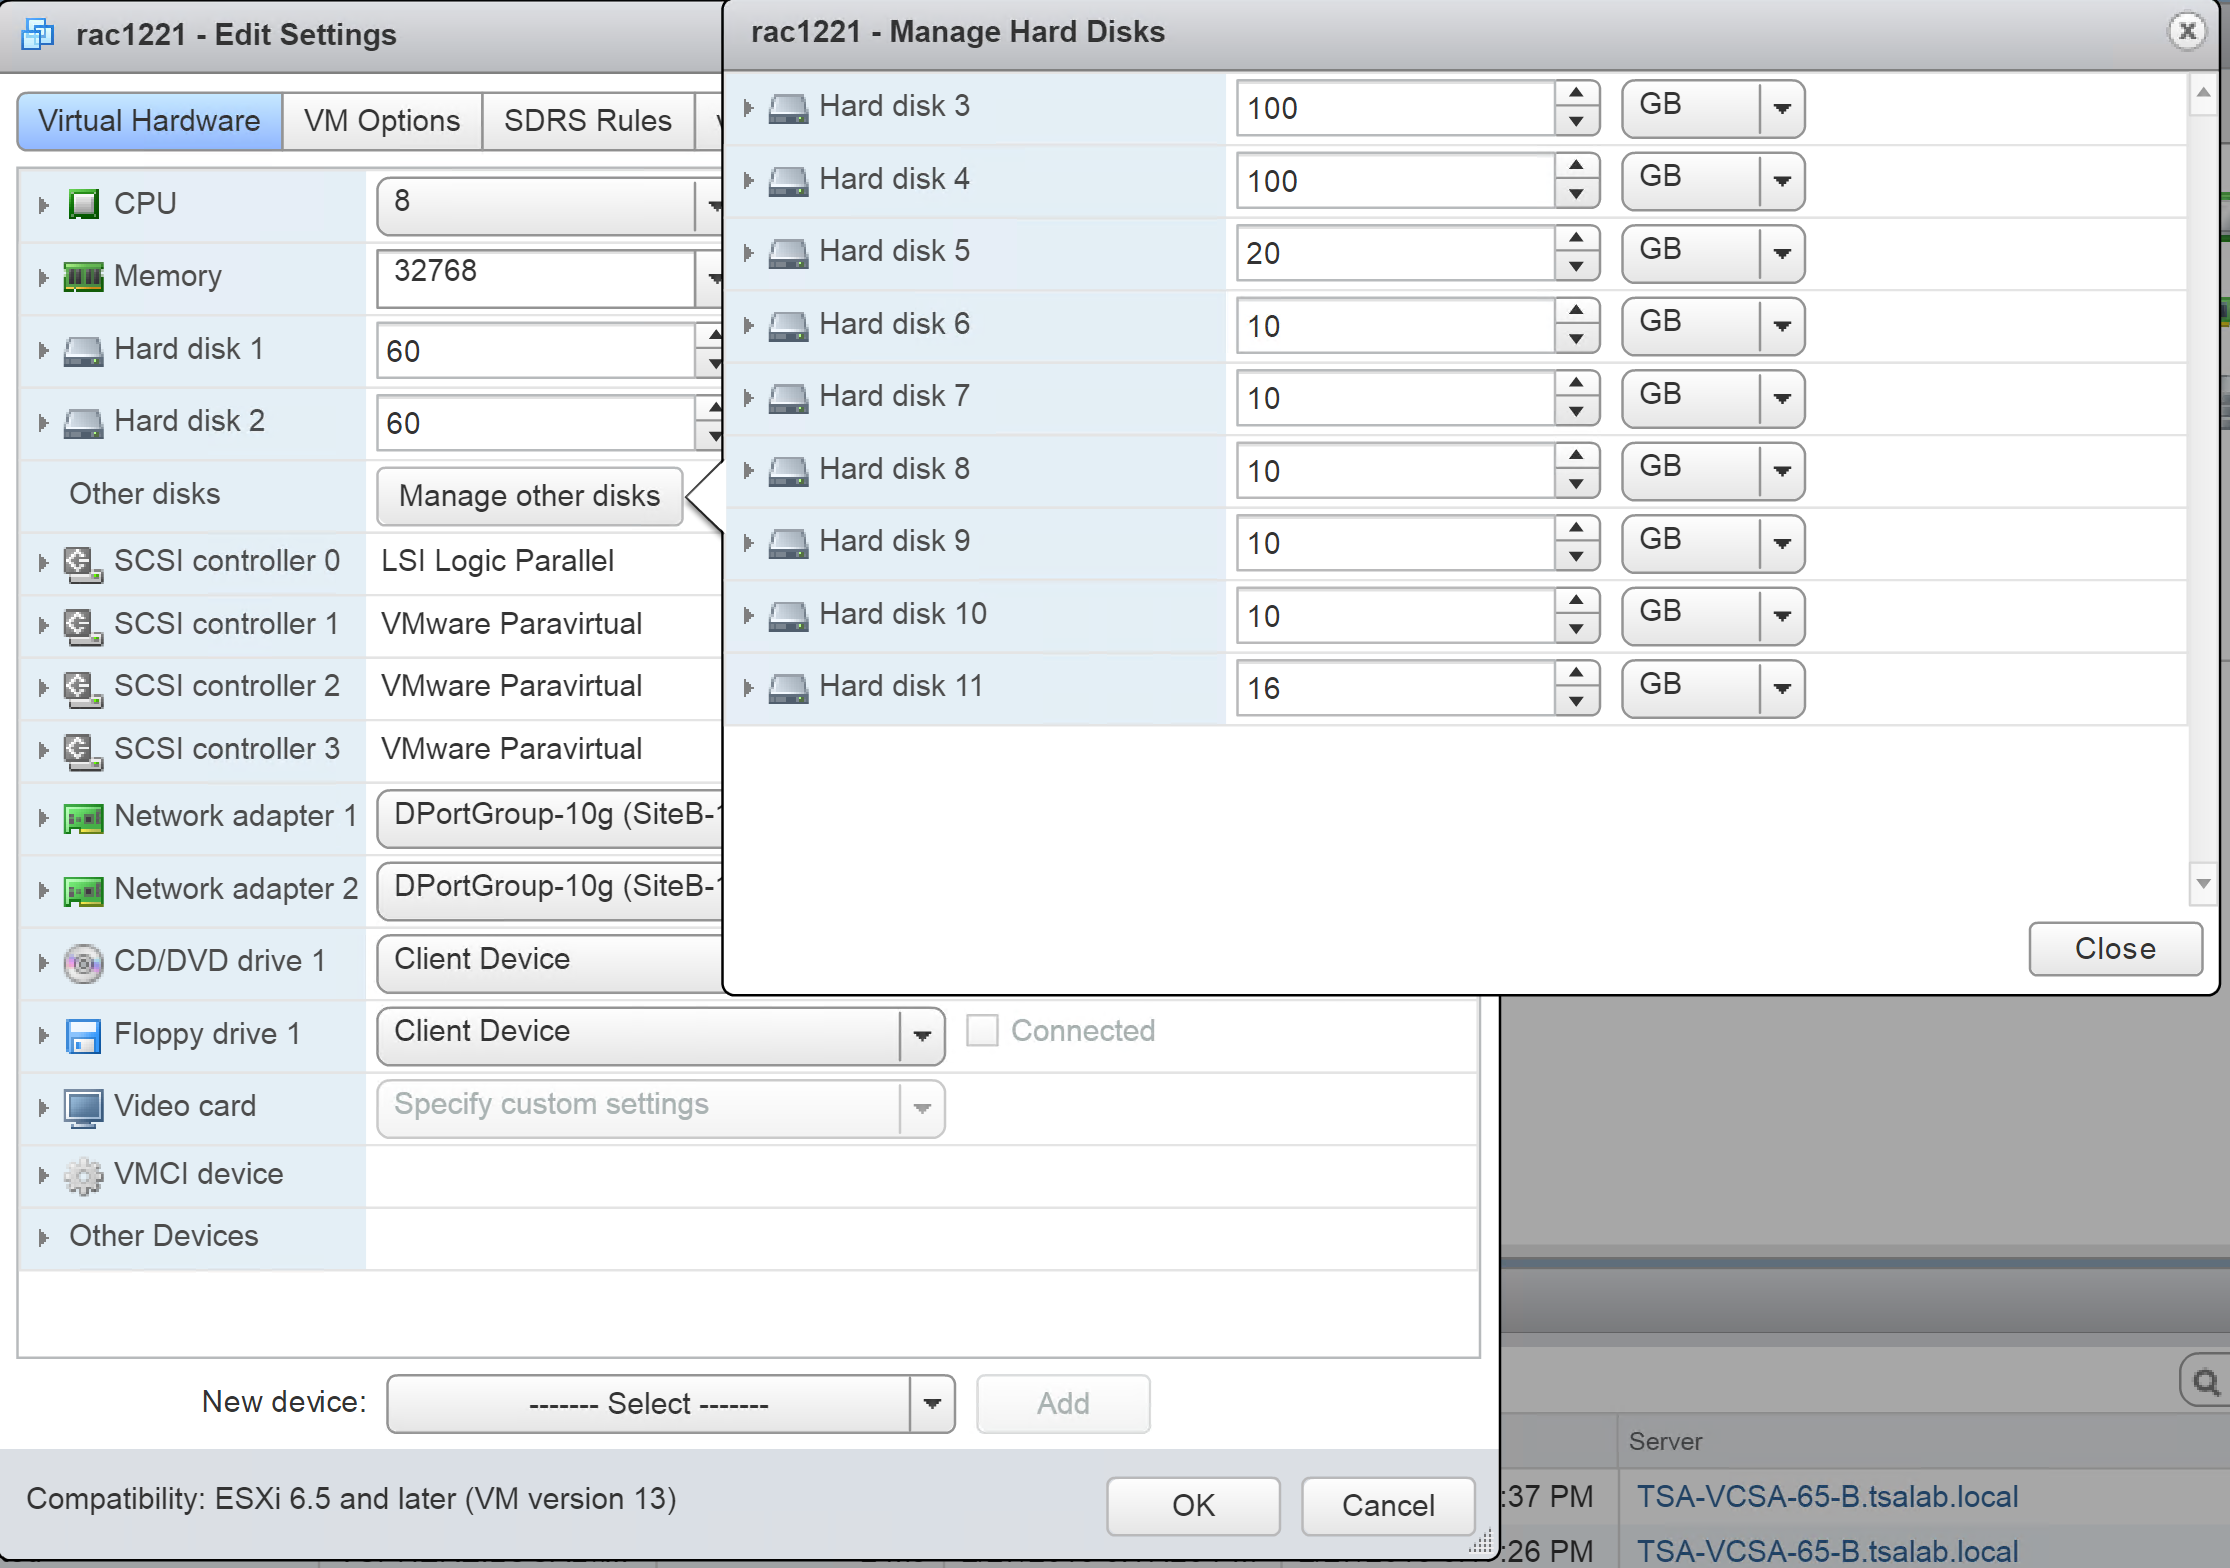The image size is (2230, 1568).
Task: Decrease Hard disk 11 size with down stepper
Action: click(x=1577, y=702)
